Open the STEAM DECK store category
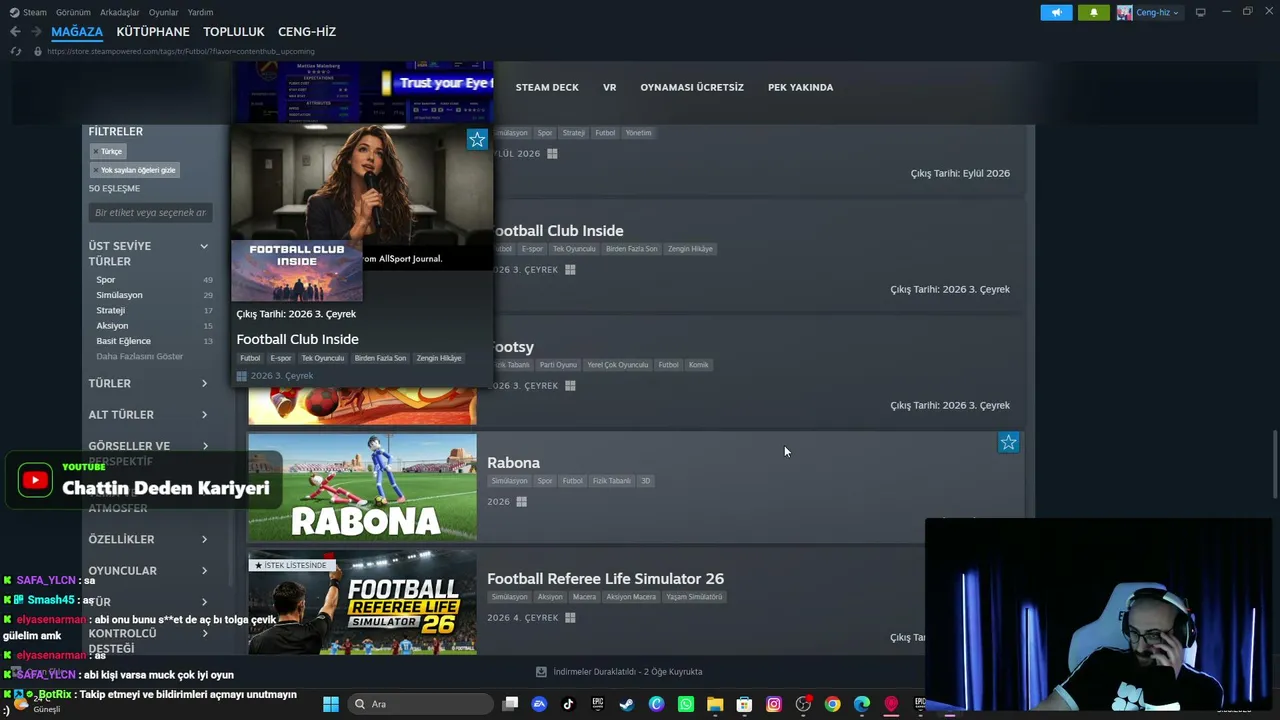The image size is (1280, 720). [547, 87]
